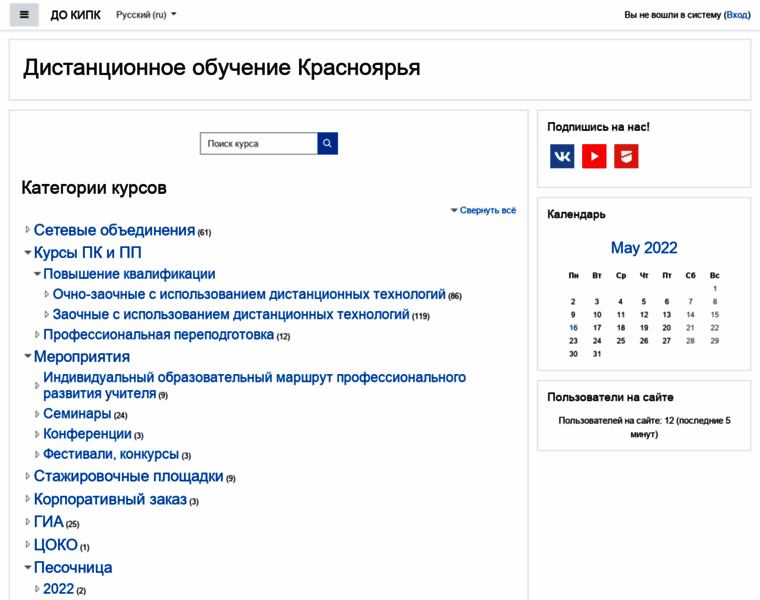Open the YouTube channel icon
The width and height of the screenshot is (760, 600).
tap(594, 156)
